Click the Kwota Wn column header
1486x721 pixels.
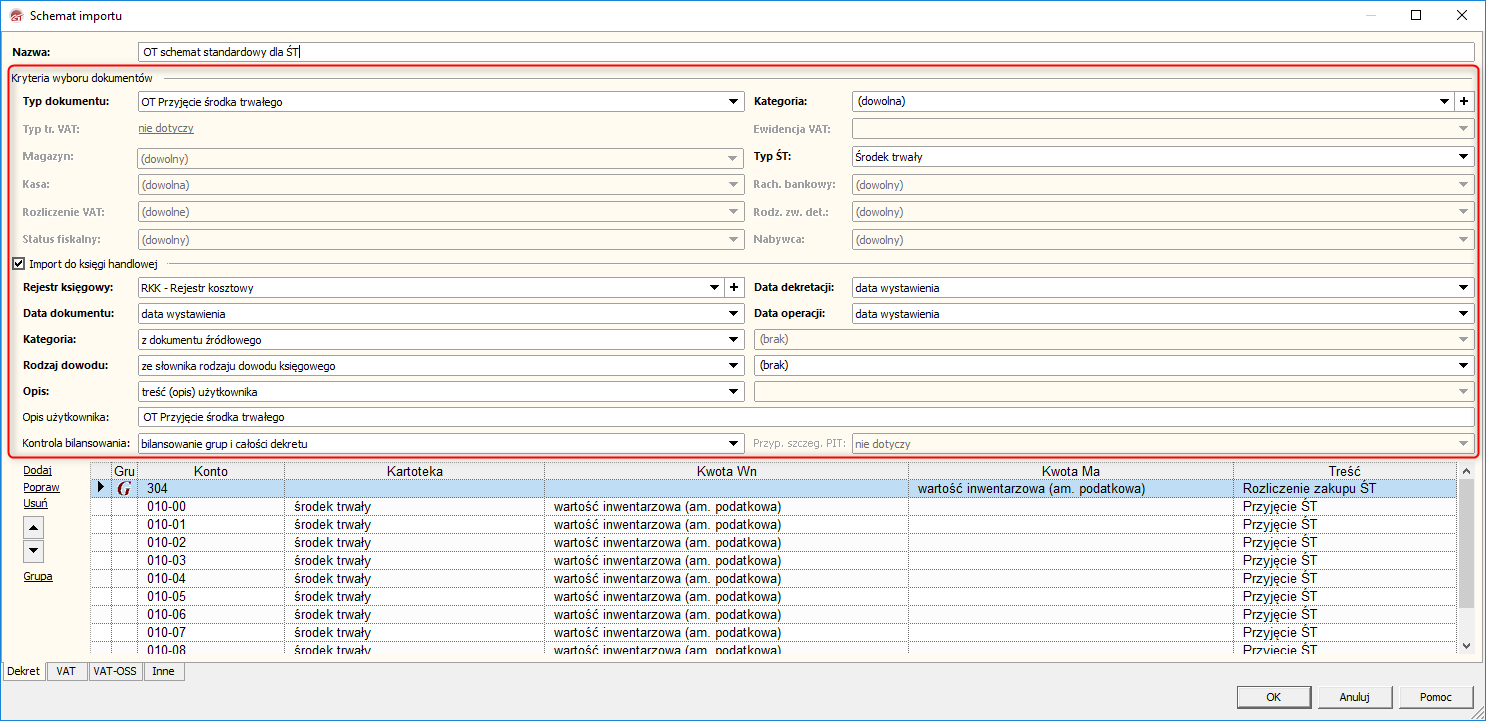pyautogui.click(x=726, y=471)
